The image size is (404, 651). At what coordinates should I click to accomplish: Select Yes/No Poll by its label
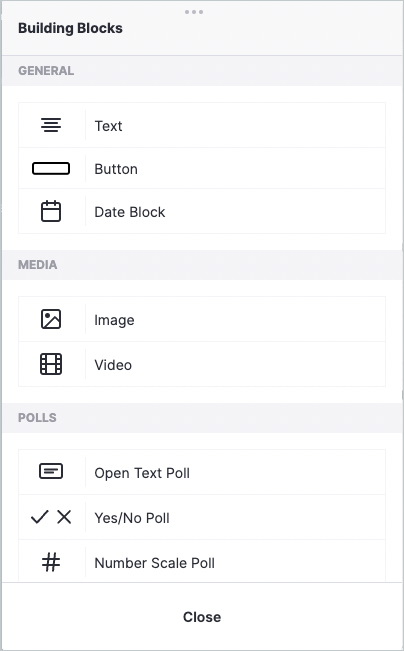pyautogui.click(x=132, y=518)
